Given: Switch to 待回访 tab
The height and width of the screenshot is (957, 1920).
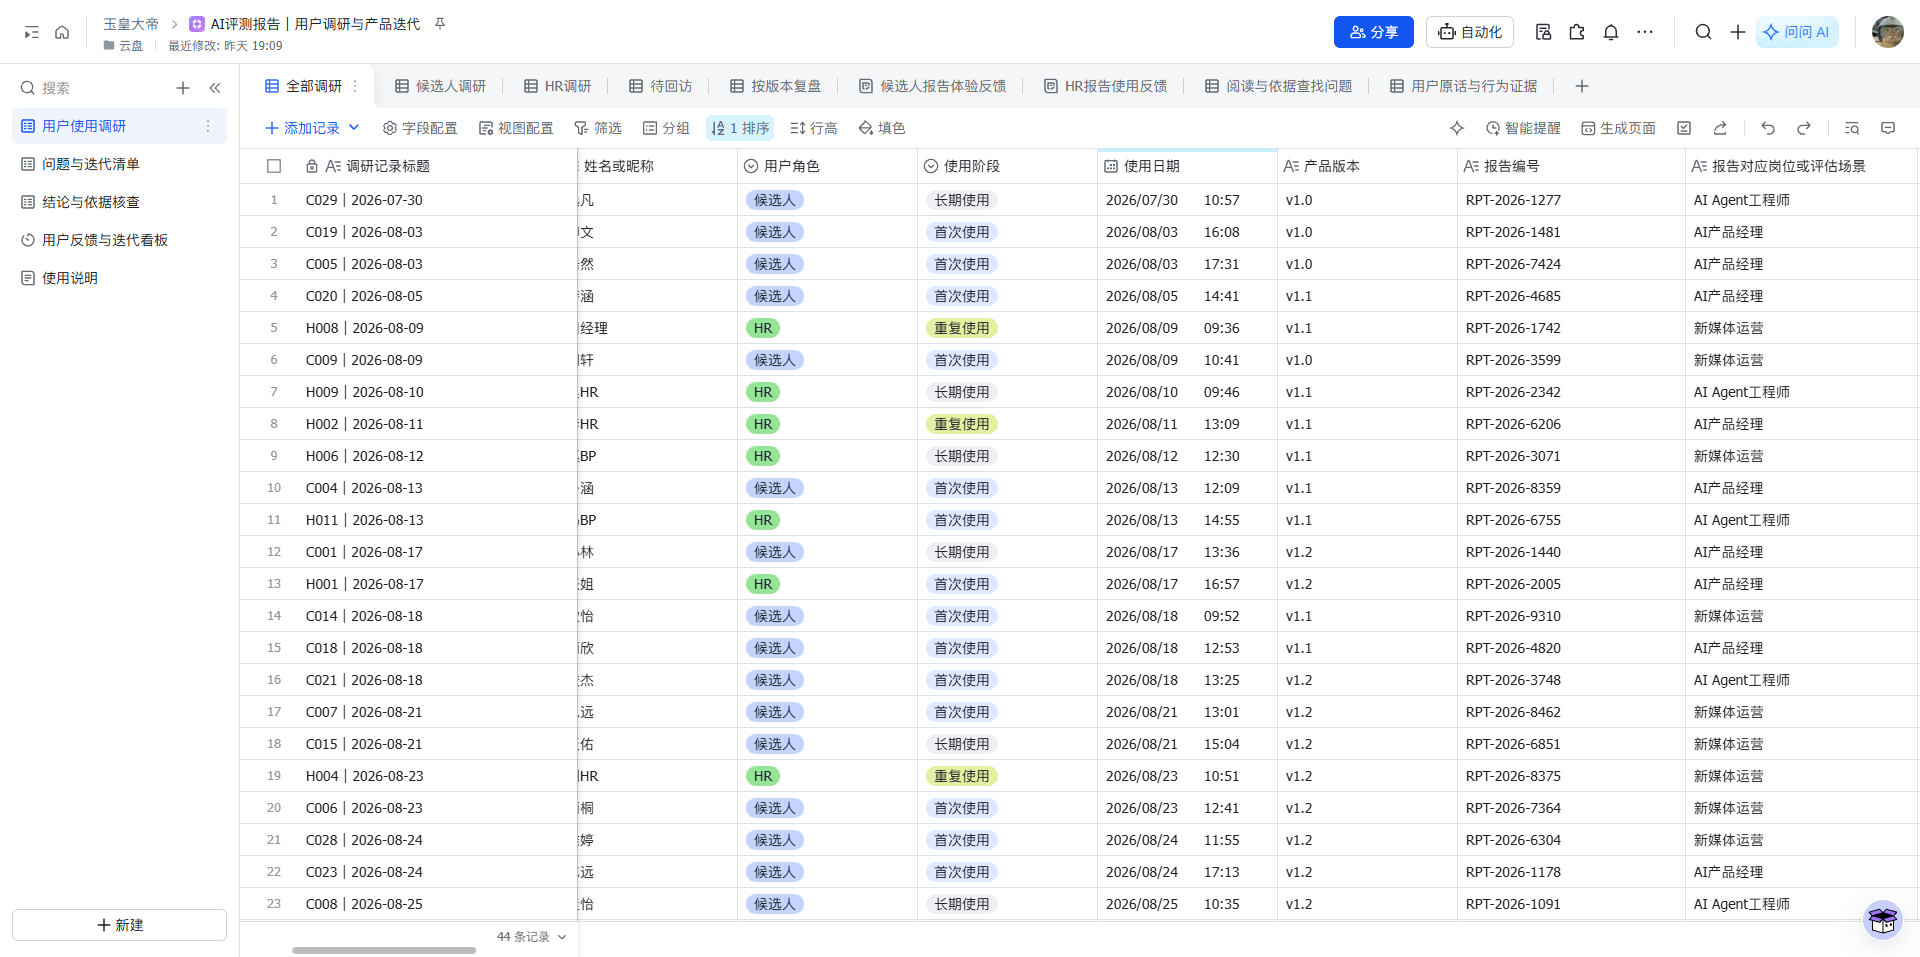Looking at the screenshot, I should pyautogui.click(x=660, y=86).
